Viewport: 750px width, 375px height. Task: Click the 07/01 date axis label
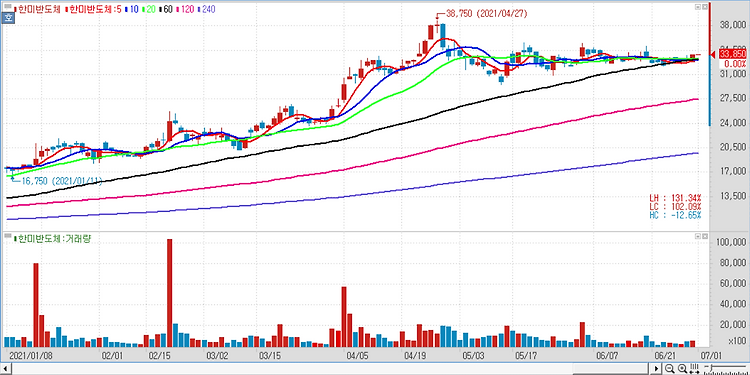pos(711,355)
